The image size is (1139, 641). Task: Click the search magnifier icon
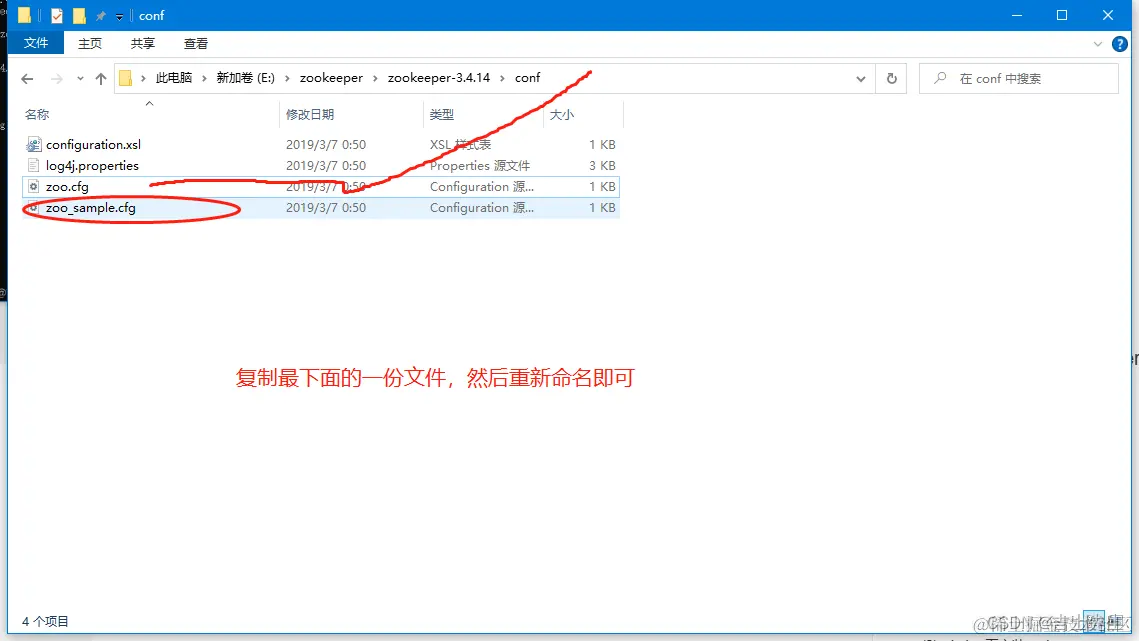(x=940, y=78)
